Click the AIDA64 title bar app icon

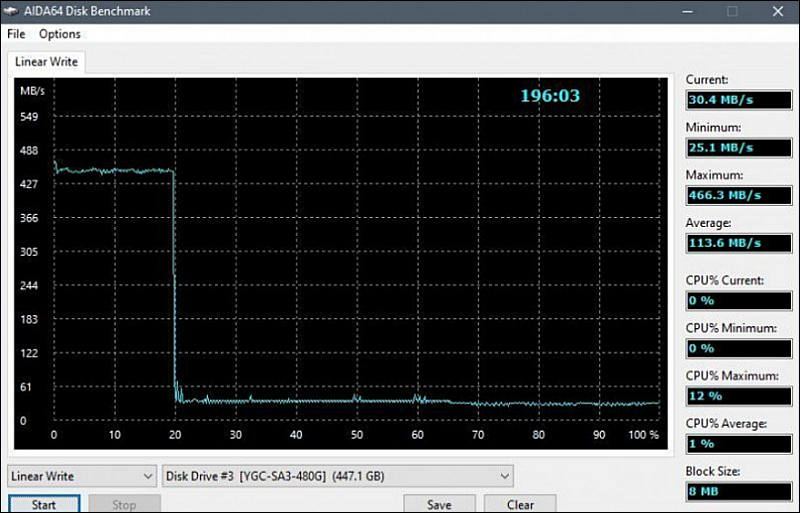11,11
